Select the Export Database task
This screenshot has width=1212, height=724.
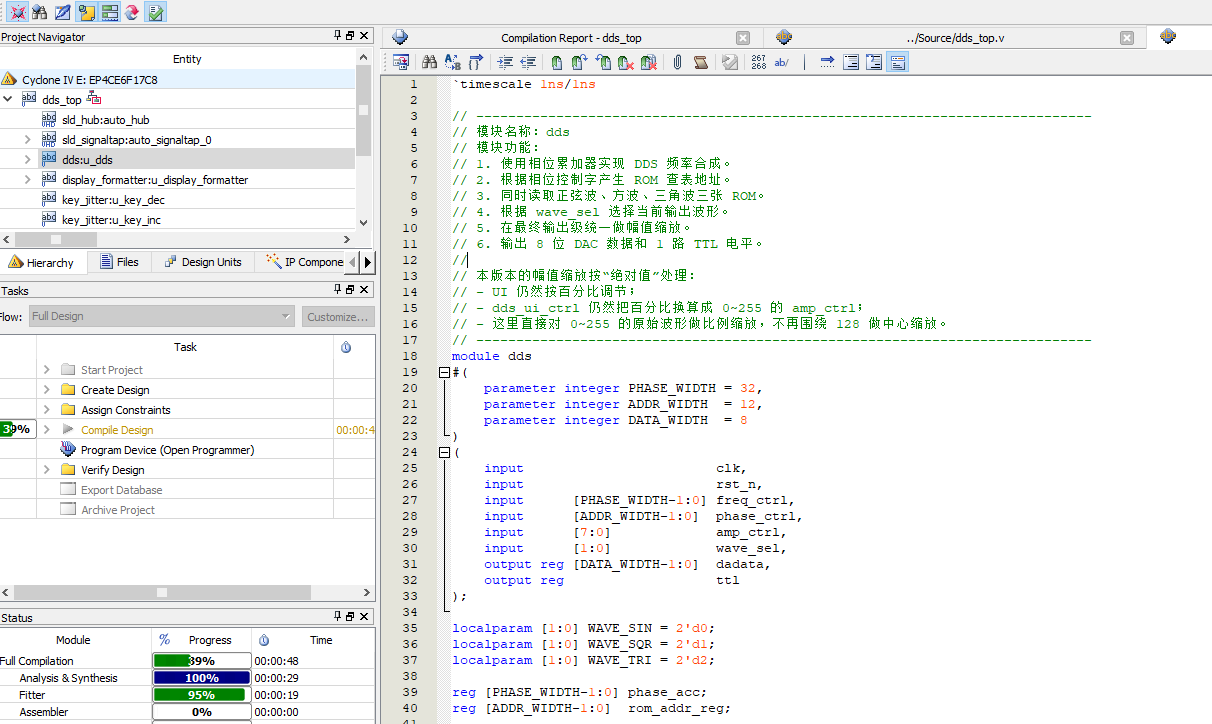tap(121, 490)
